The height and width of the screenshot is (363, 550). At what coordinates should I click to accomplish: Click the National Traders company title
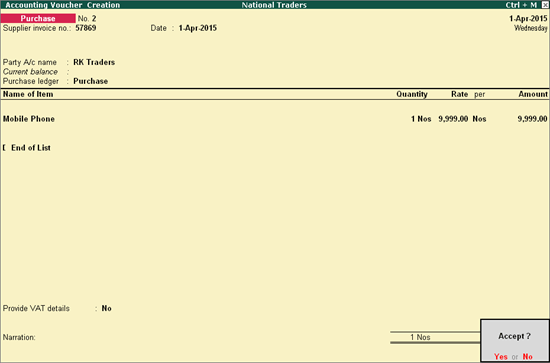(274, 5)
